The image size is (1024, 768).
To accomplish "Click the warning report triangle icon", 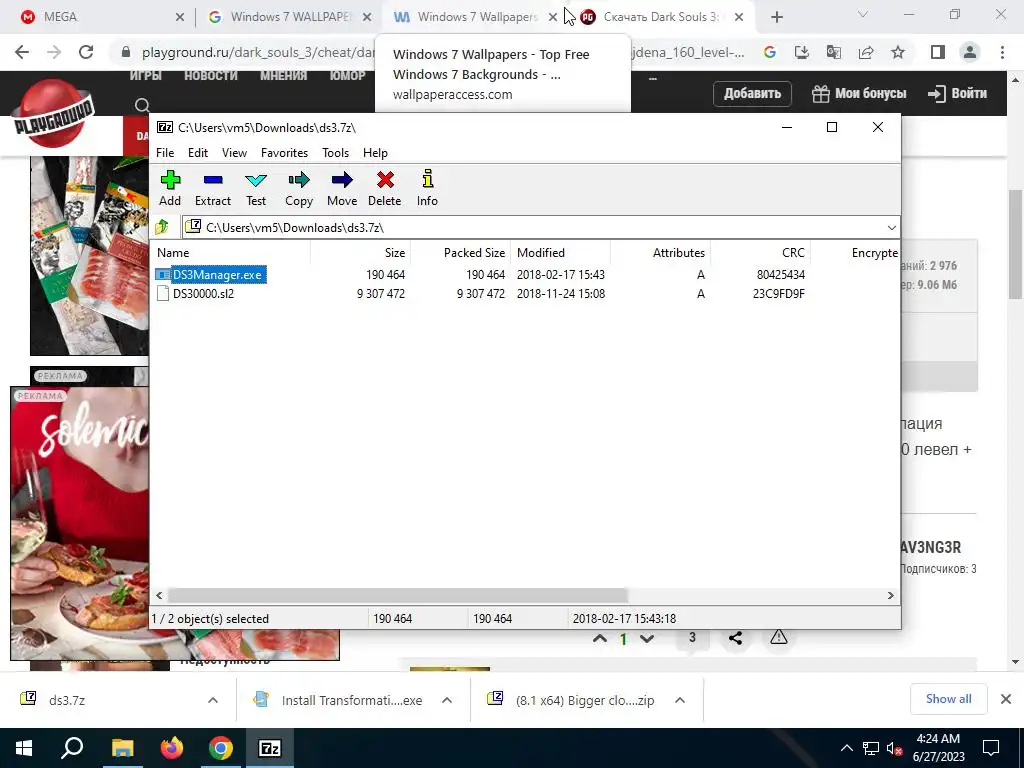I will 778,637.
